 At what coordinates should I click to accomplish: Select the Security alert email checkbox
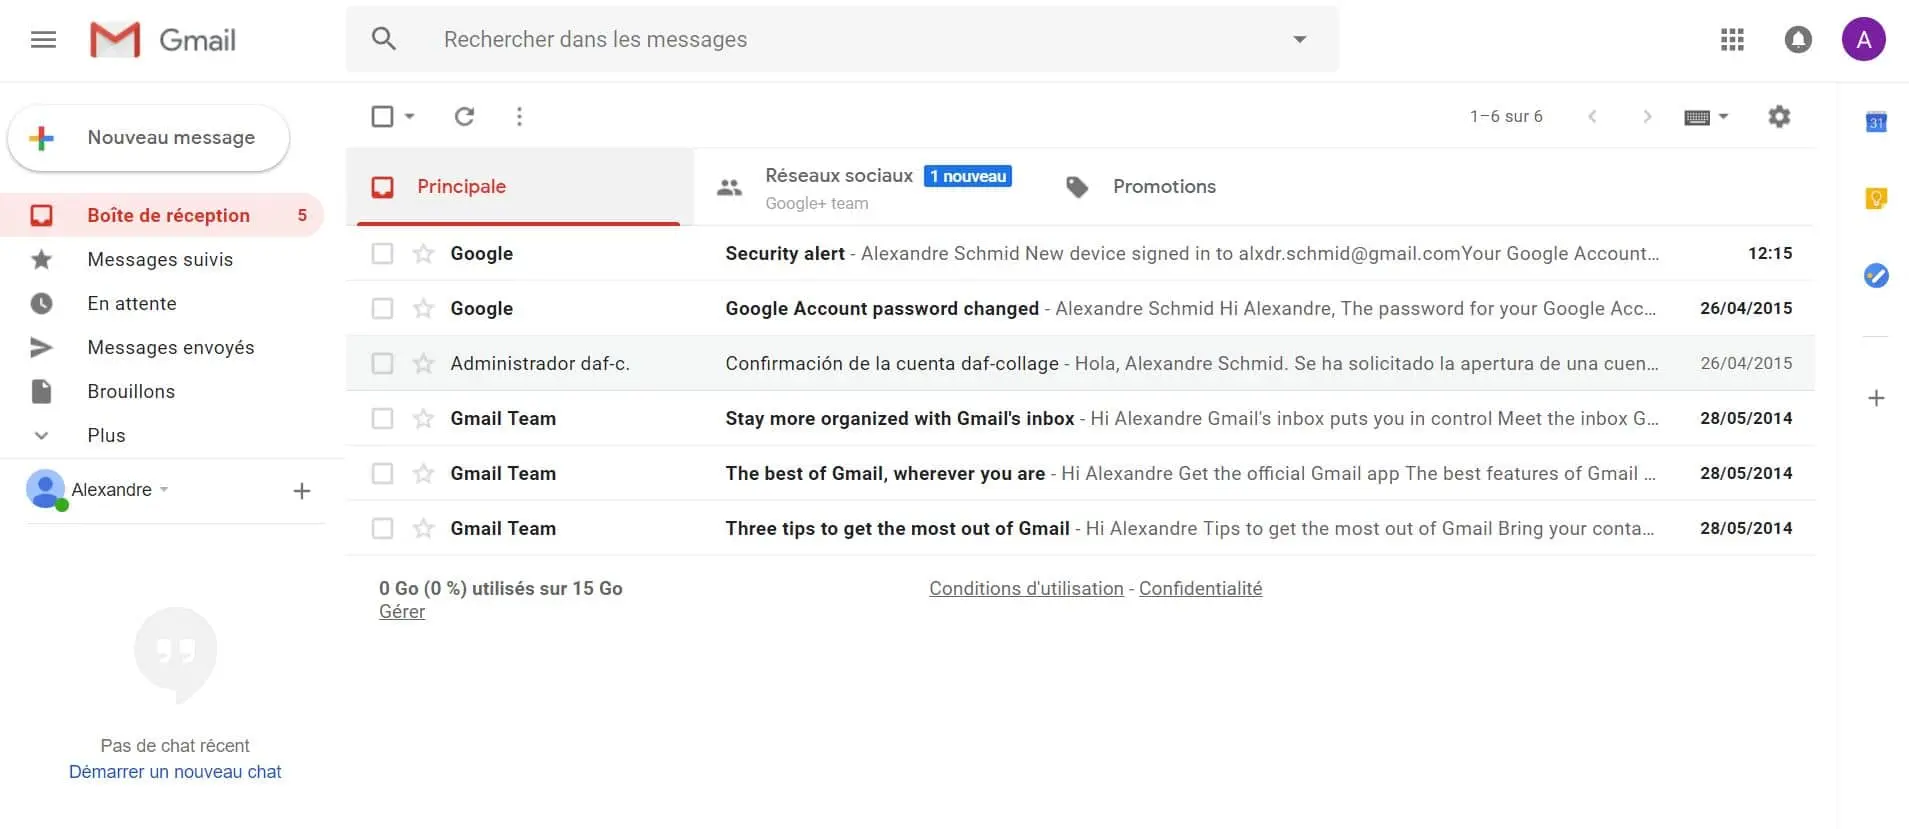382,253
